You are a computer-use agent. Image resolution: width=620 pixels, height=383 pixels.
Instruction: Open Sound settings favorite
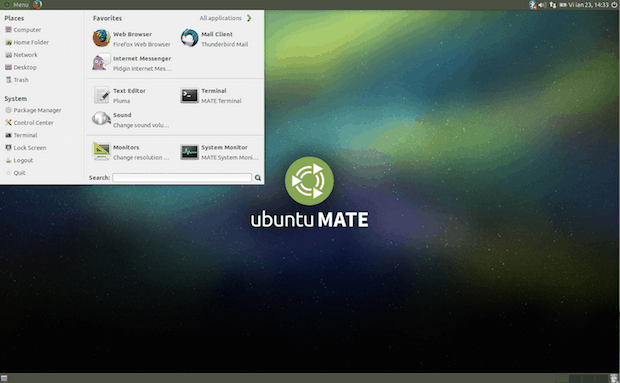(x=130, y=120)
